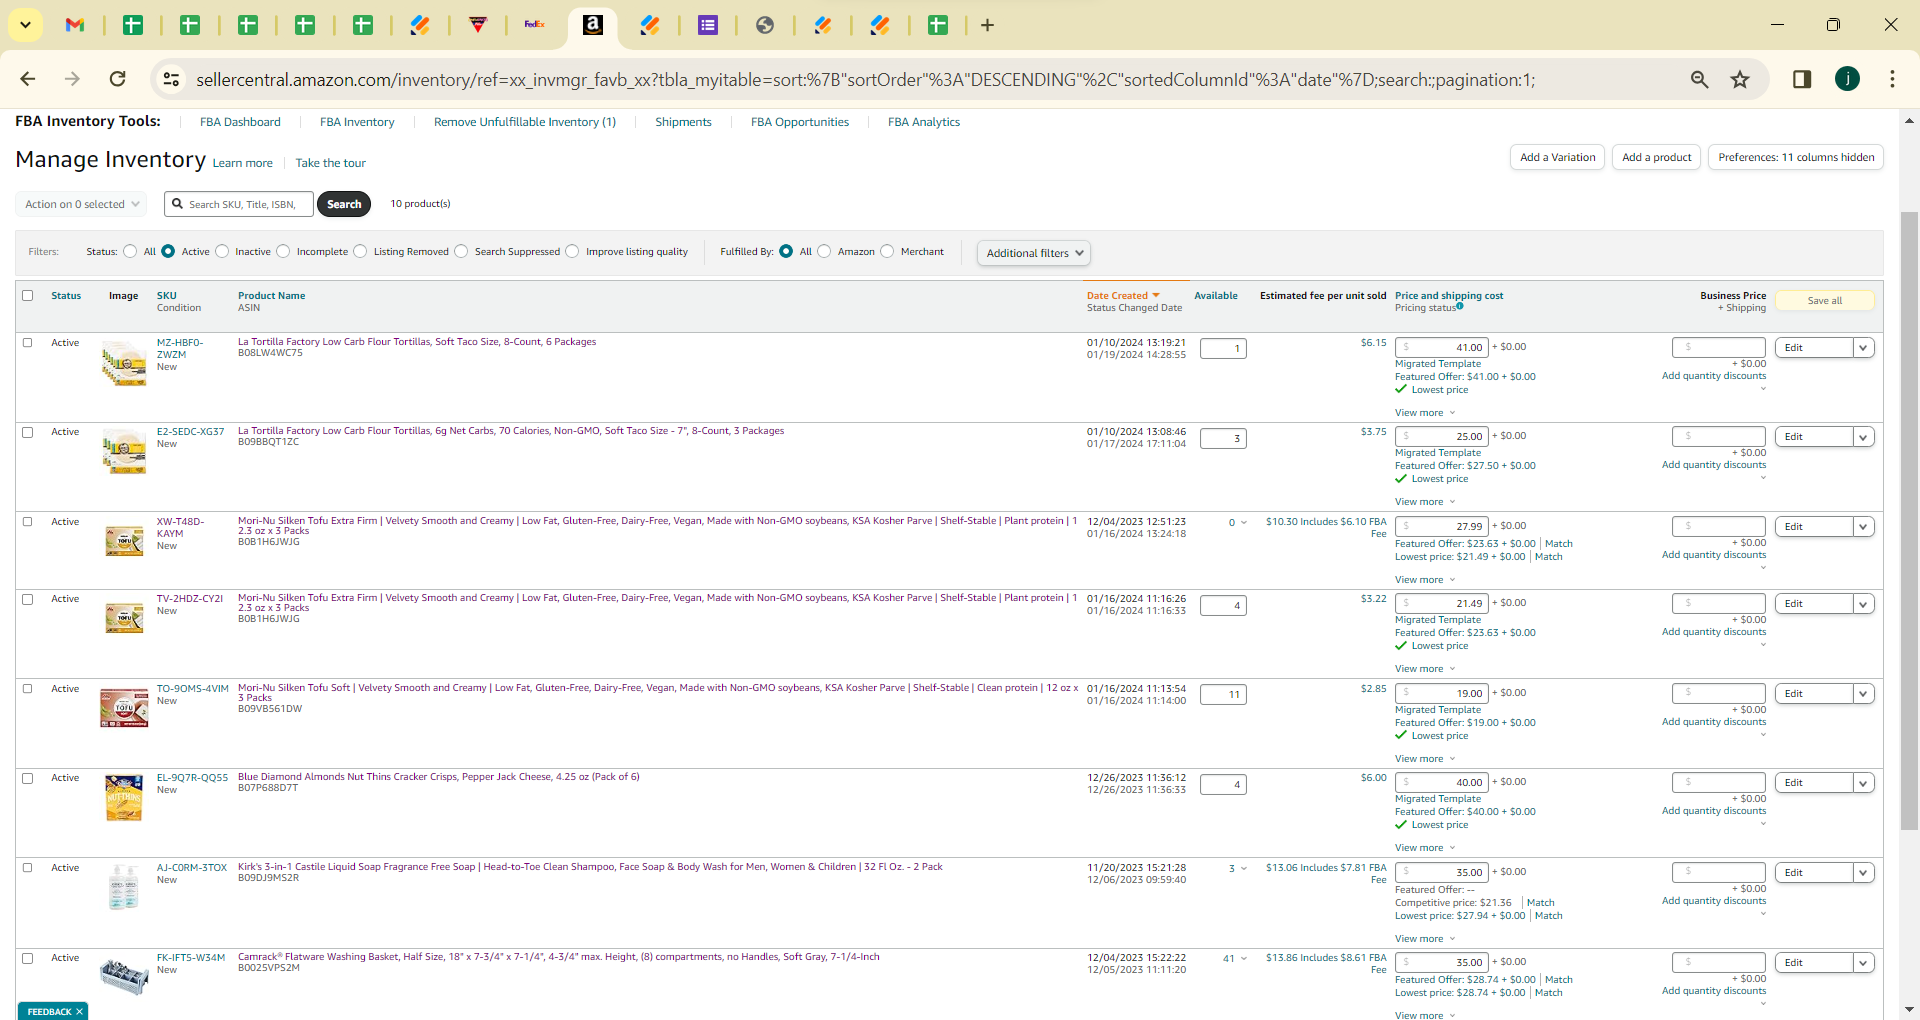Expand available quantity chevron for Camrack row
This screenshot has width=1920, height=1020.
click(x=1244, y=958)
